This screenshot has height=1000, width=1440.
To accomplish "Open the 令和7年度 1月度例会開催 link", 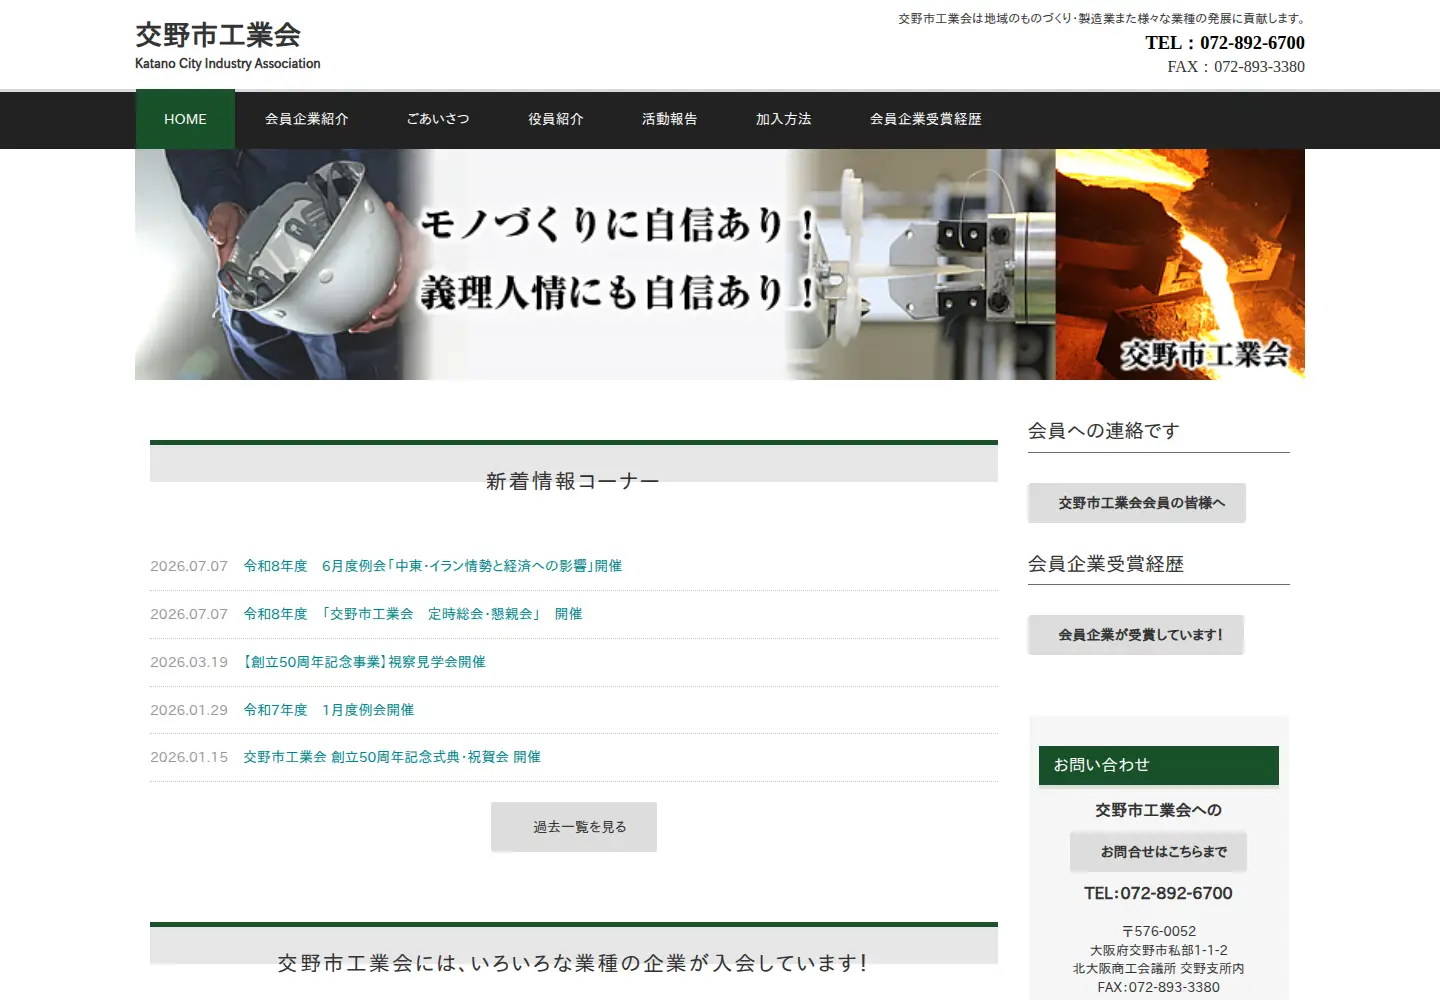I will click(x=329, y=710).
